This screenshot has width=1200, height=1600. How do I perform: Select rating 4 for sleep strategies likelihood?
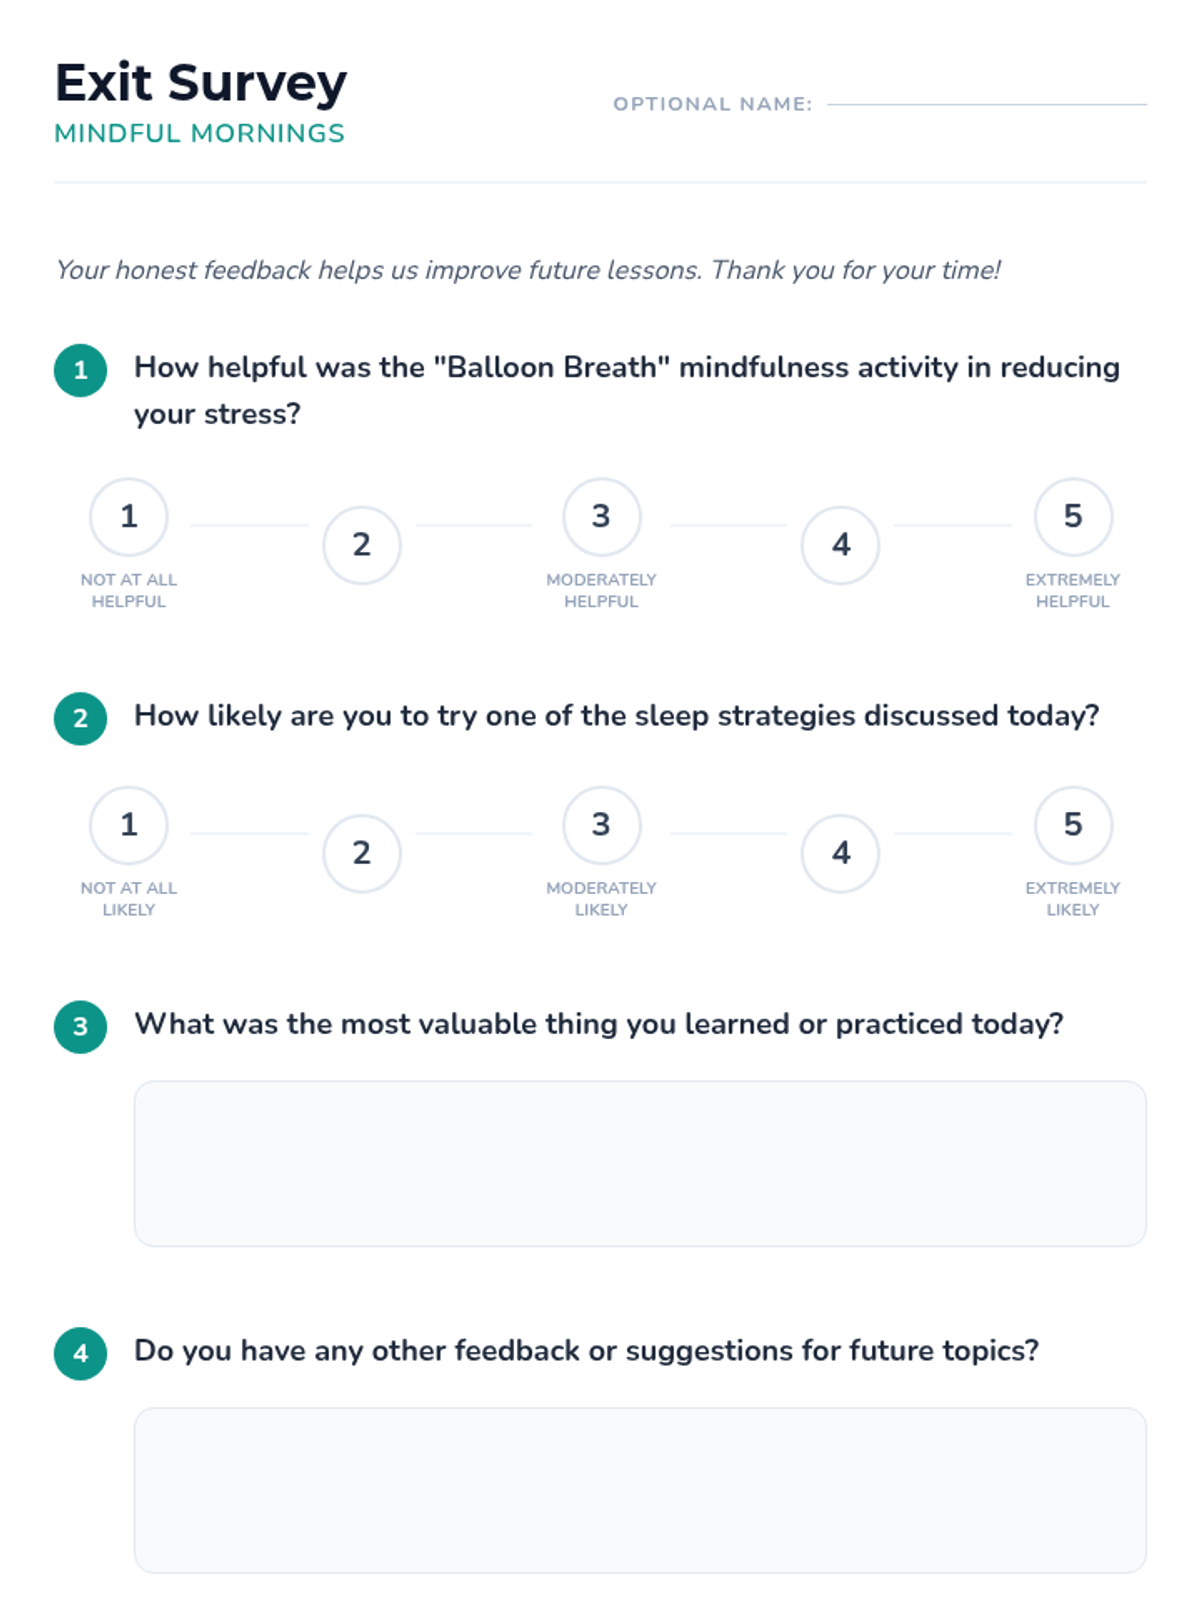[x=841, y=853]
